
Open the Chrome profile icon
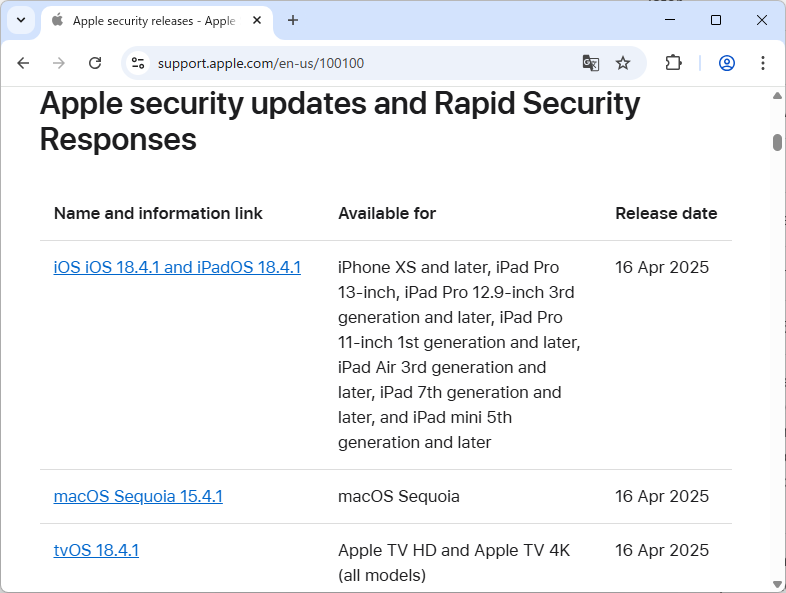(727, 63)
